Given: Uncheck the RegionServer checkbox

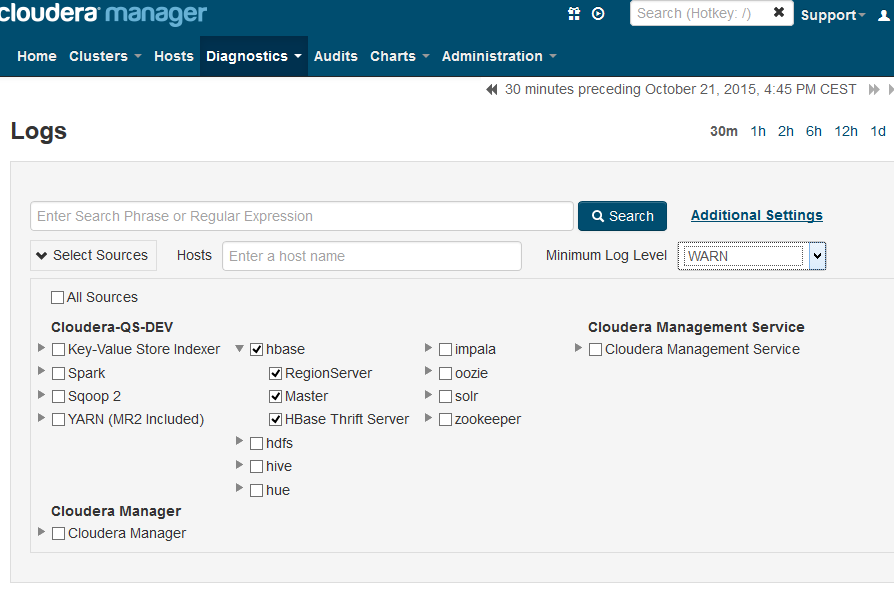Looking at the screenshot, I should coord(275,374).
